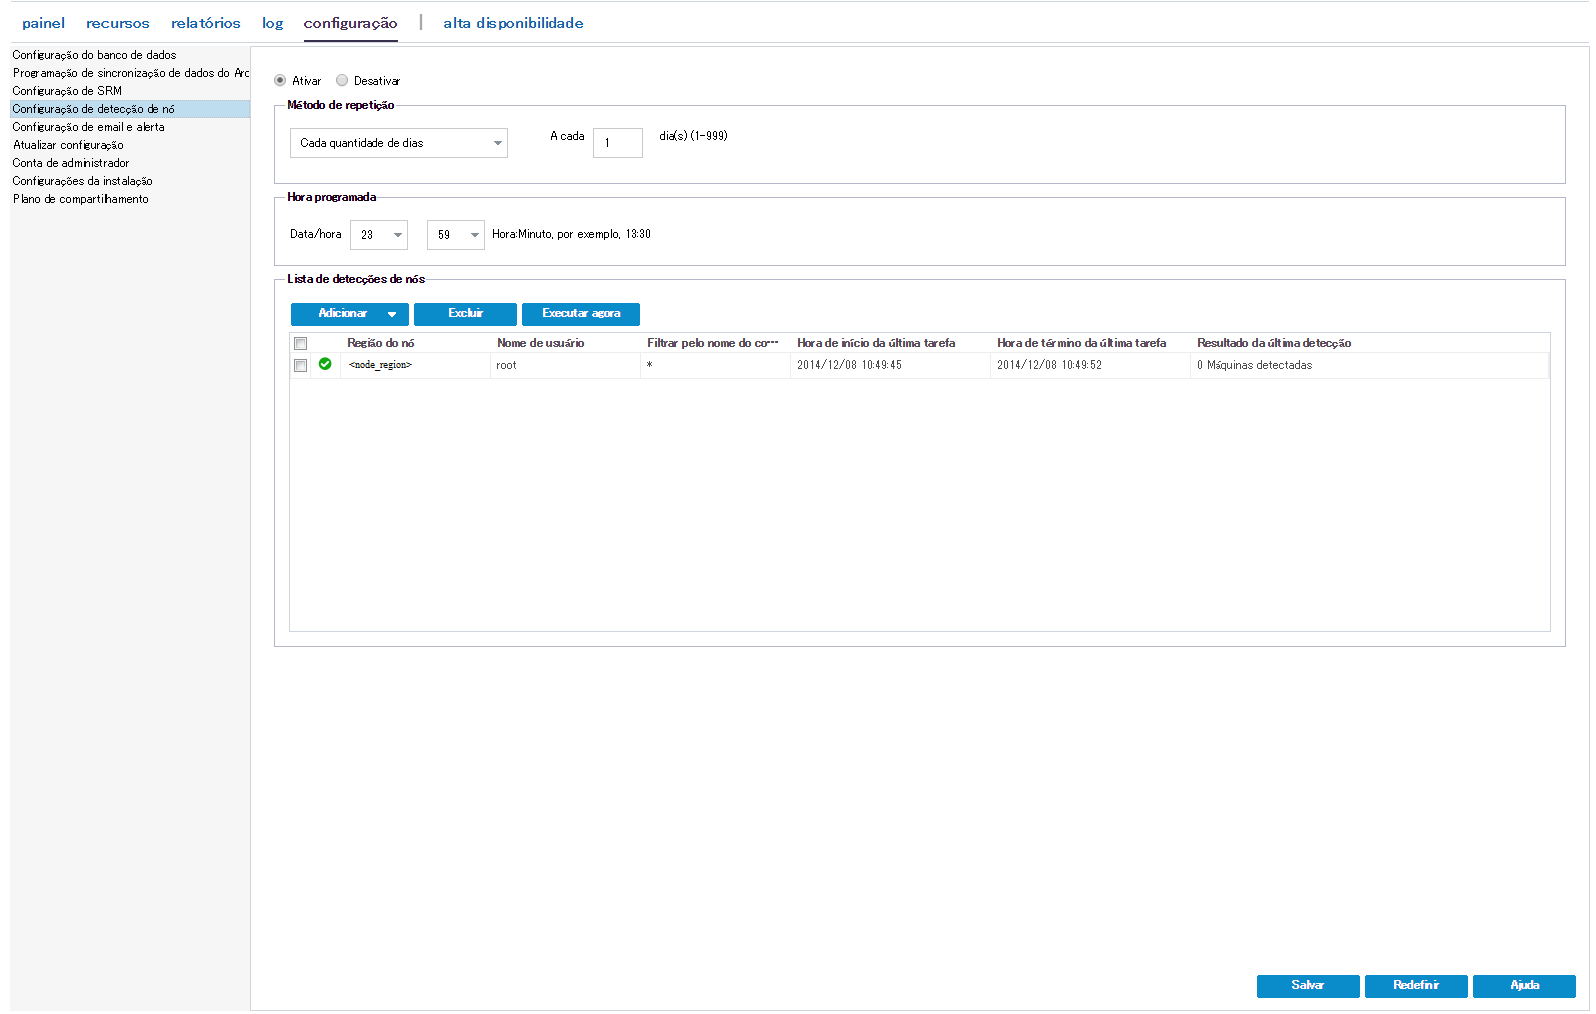Click the Nome de usuário column header
Viewport: 1596px width, 1014px height.
click(x=565, y=343)
